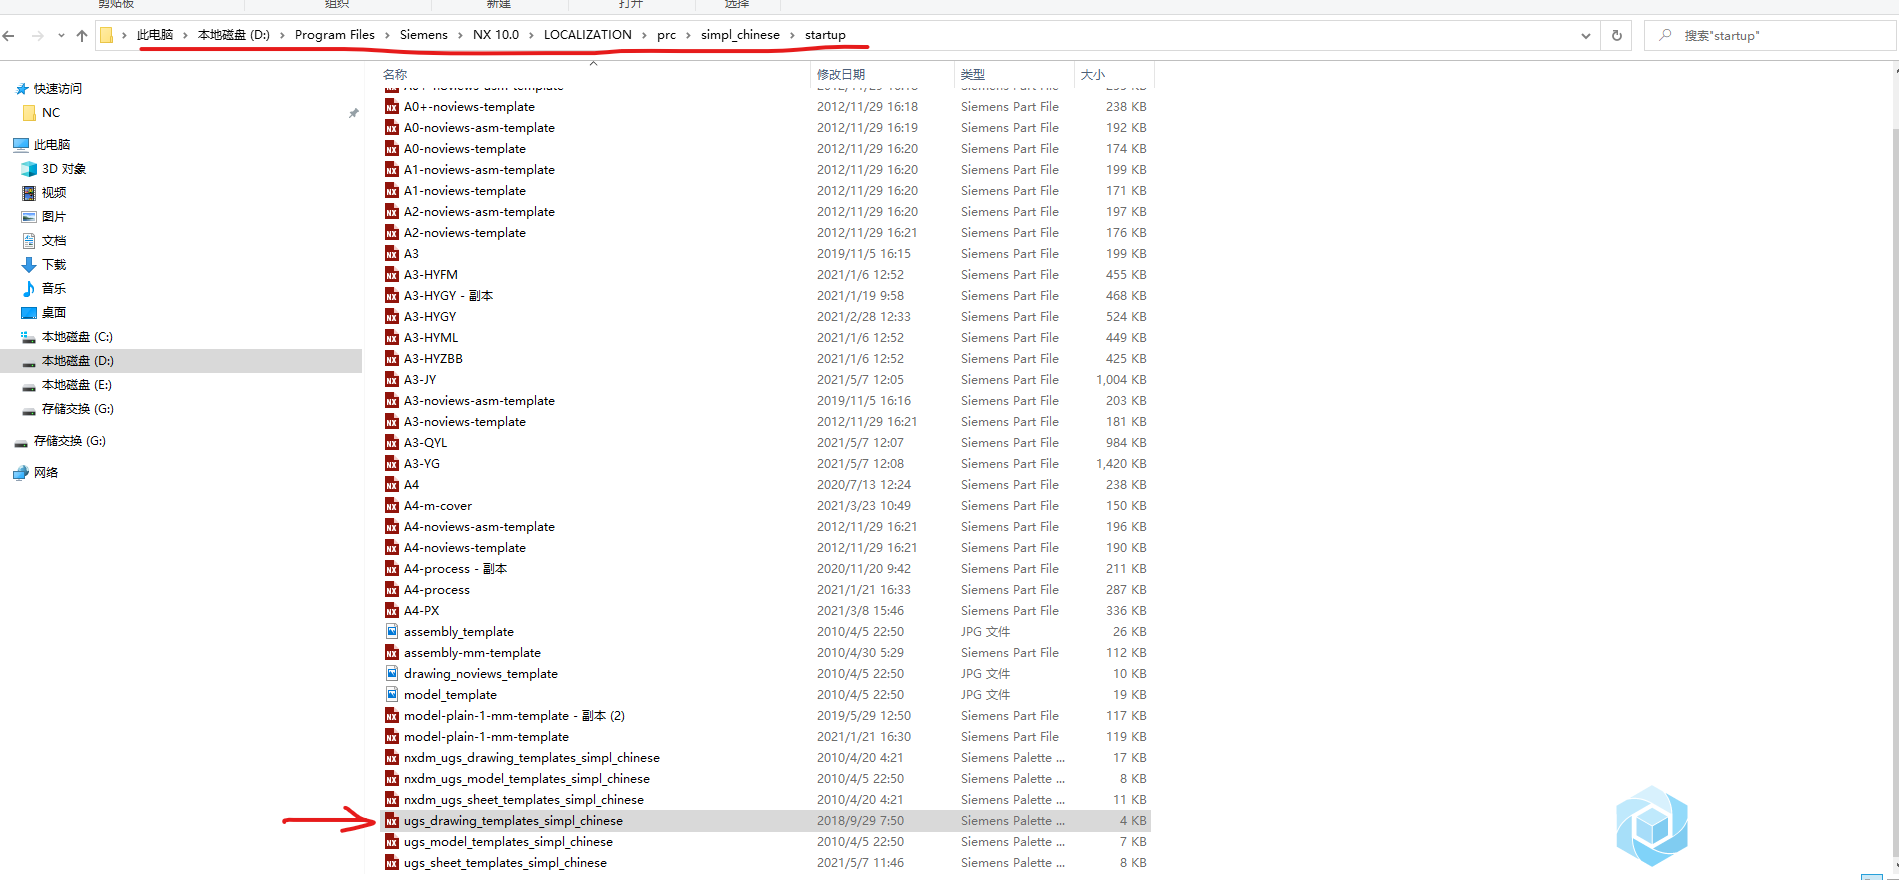
Task: Open the 桌面 folder icon
Action: click(29, 313)
